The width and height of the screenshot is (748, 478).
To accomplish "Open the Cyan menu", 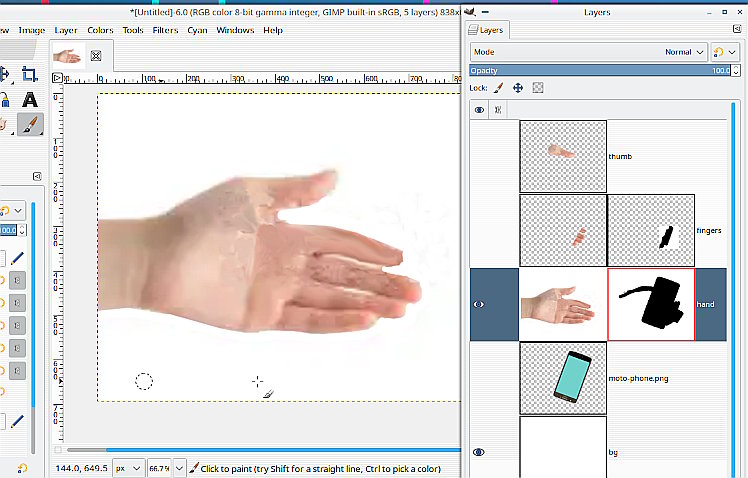I will pos(197,30).
